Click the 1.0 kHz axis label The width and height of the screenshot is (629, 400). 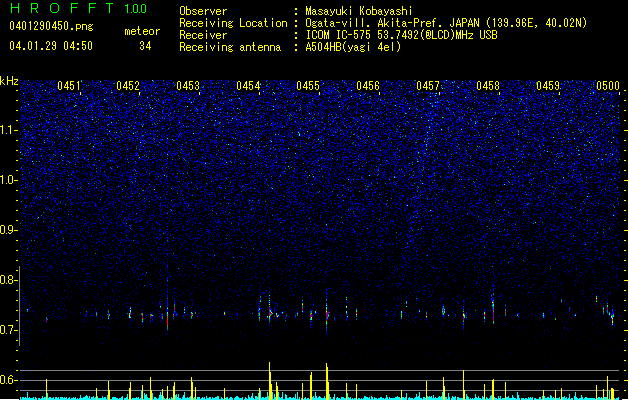tap(9, 180)
